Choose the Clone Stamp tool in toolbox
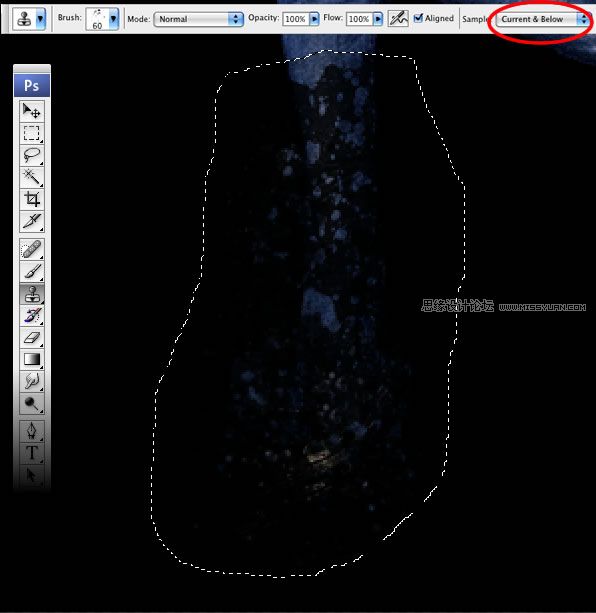 pos(32,294)
